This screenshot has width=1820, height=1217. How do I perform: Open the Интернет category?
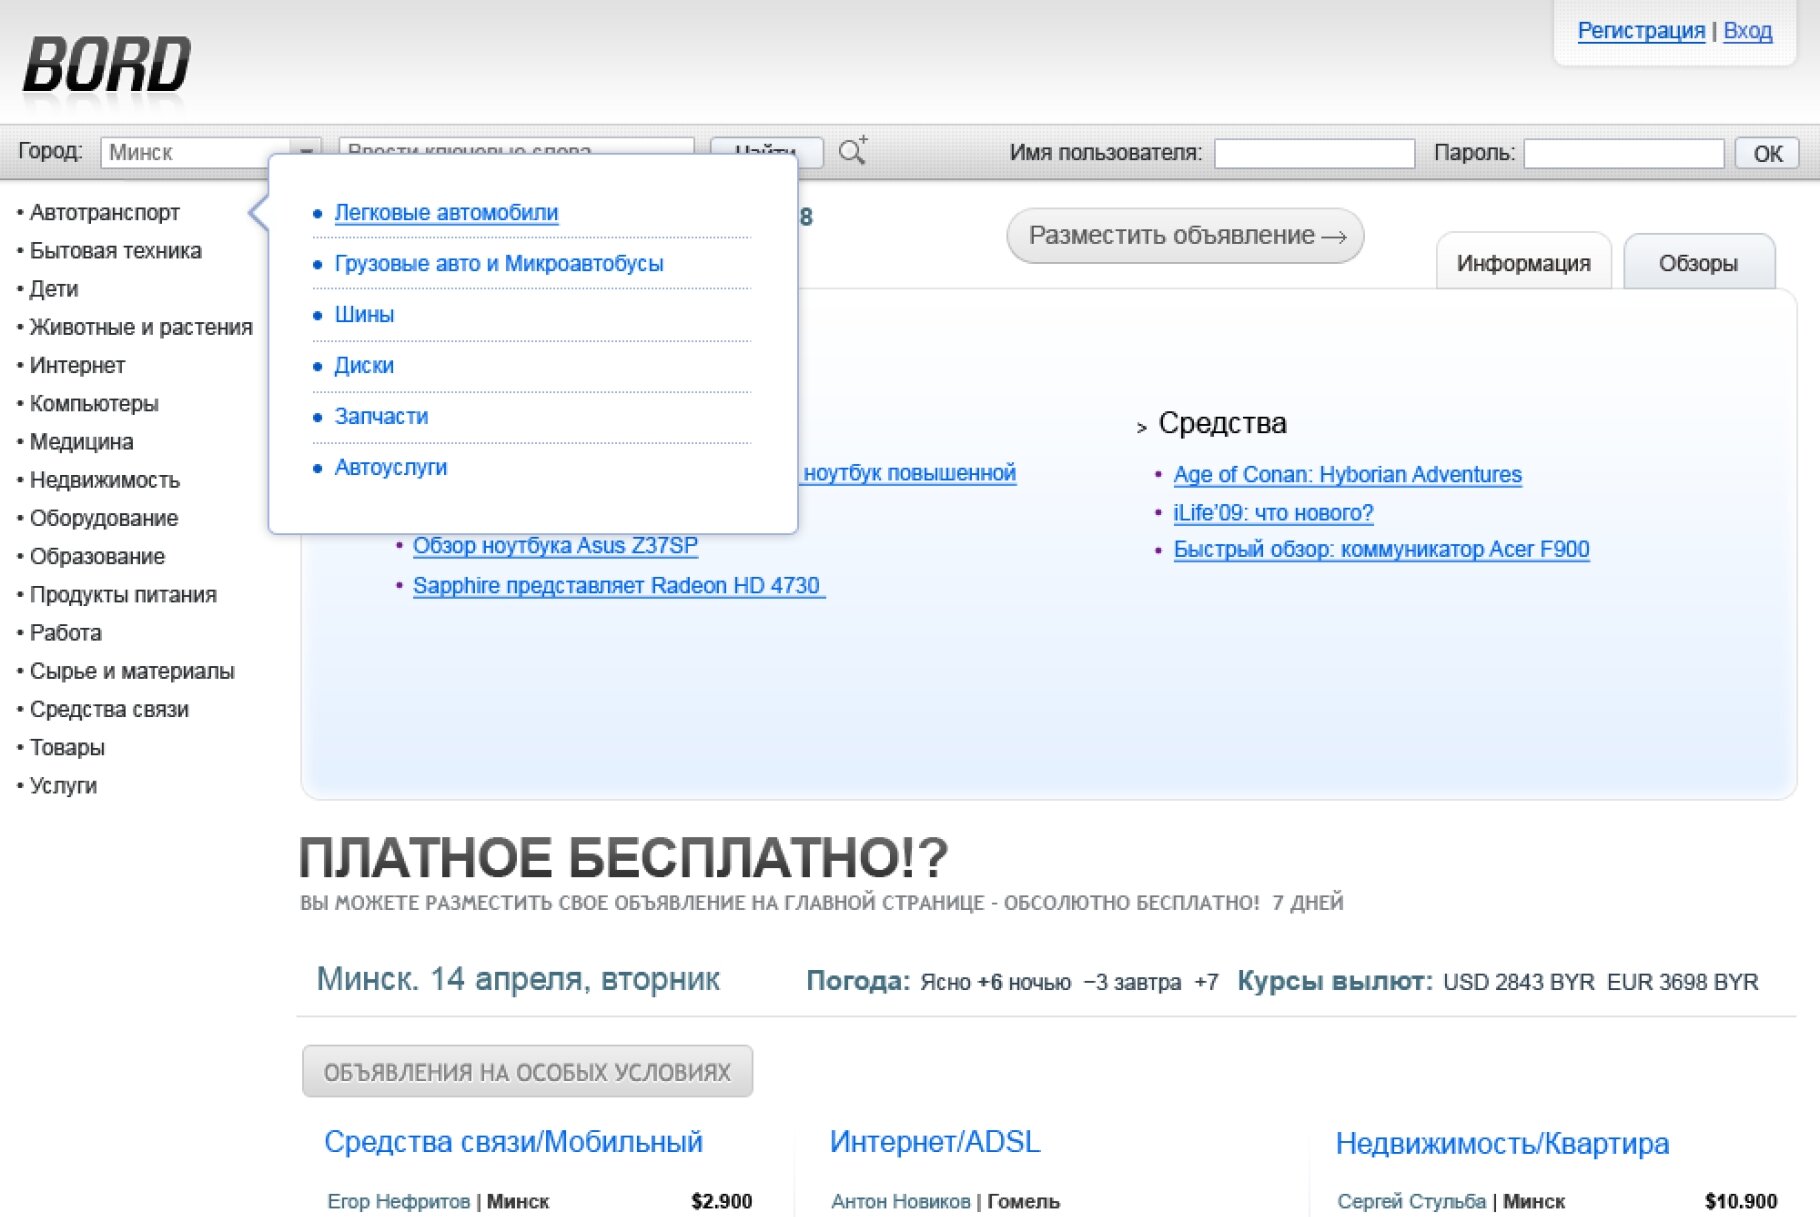[x=77, y=366]
